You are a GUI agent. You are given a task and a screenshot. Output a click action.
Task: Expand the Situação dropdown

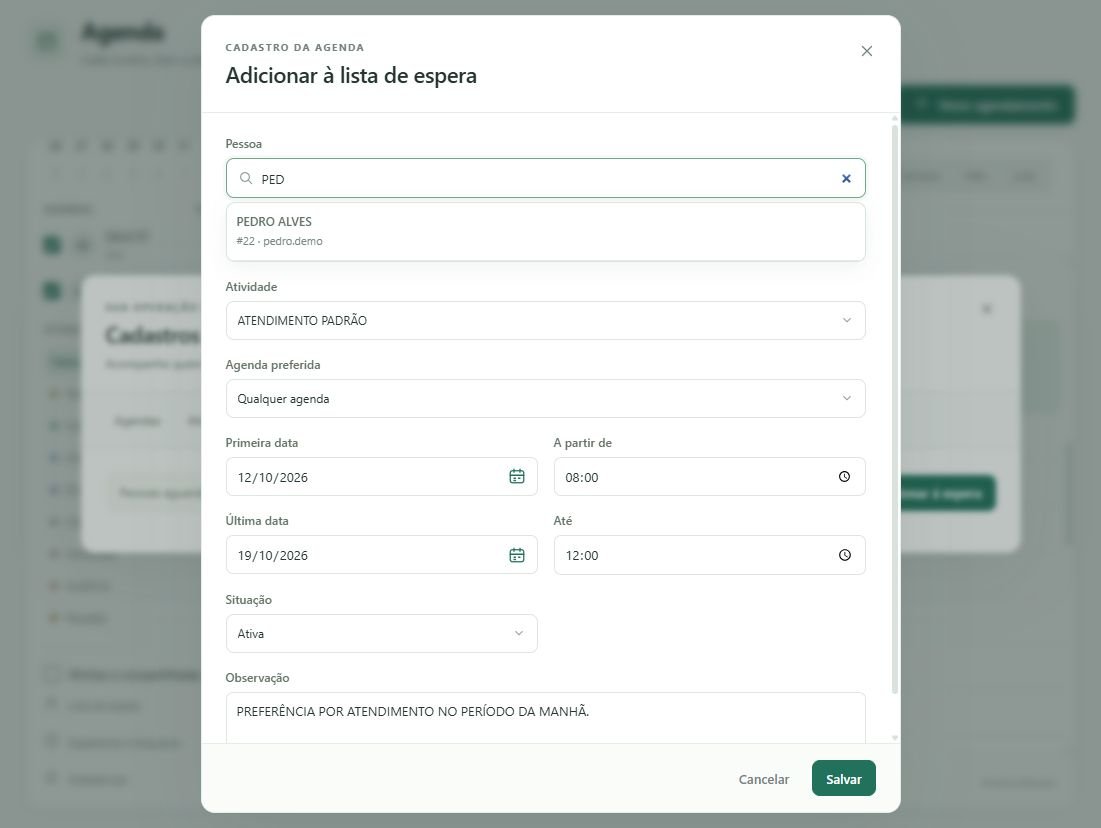tap(382, 633)
